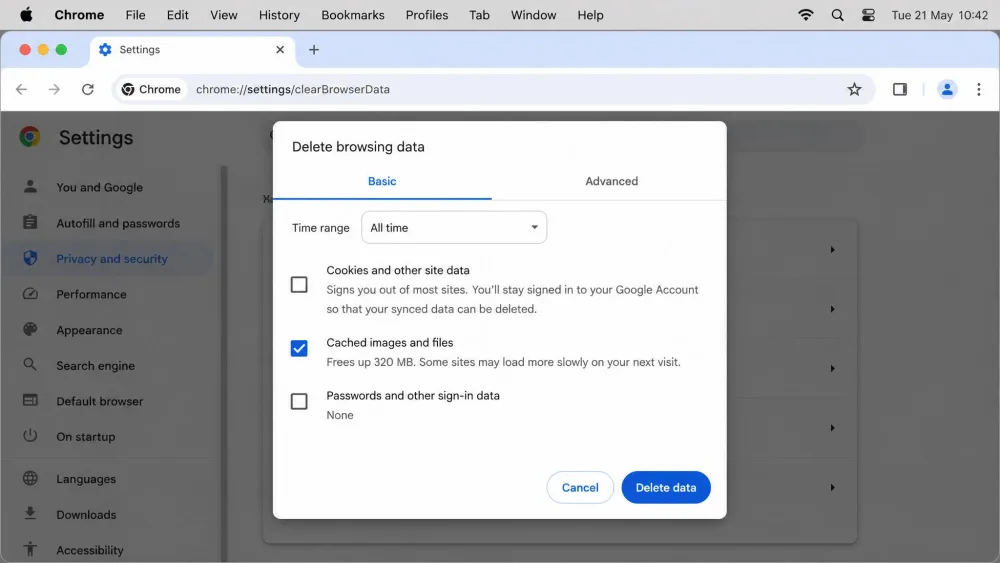The height and width of the screenshot is (563, 1000).
Task: Check Cookies and other site data
Action: tap(299, 284)
